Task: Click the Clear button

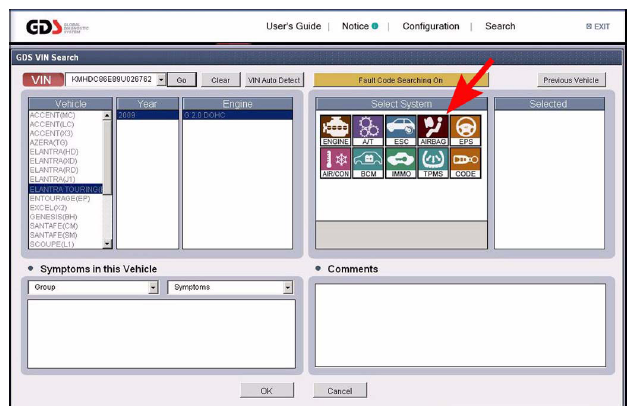Action: (221, 80)
